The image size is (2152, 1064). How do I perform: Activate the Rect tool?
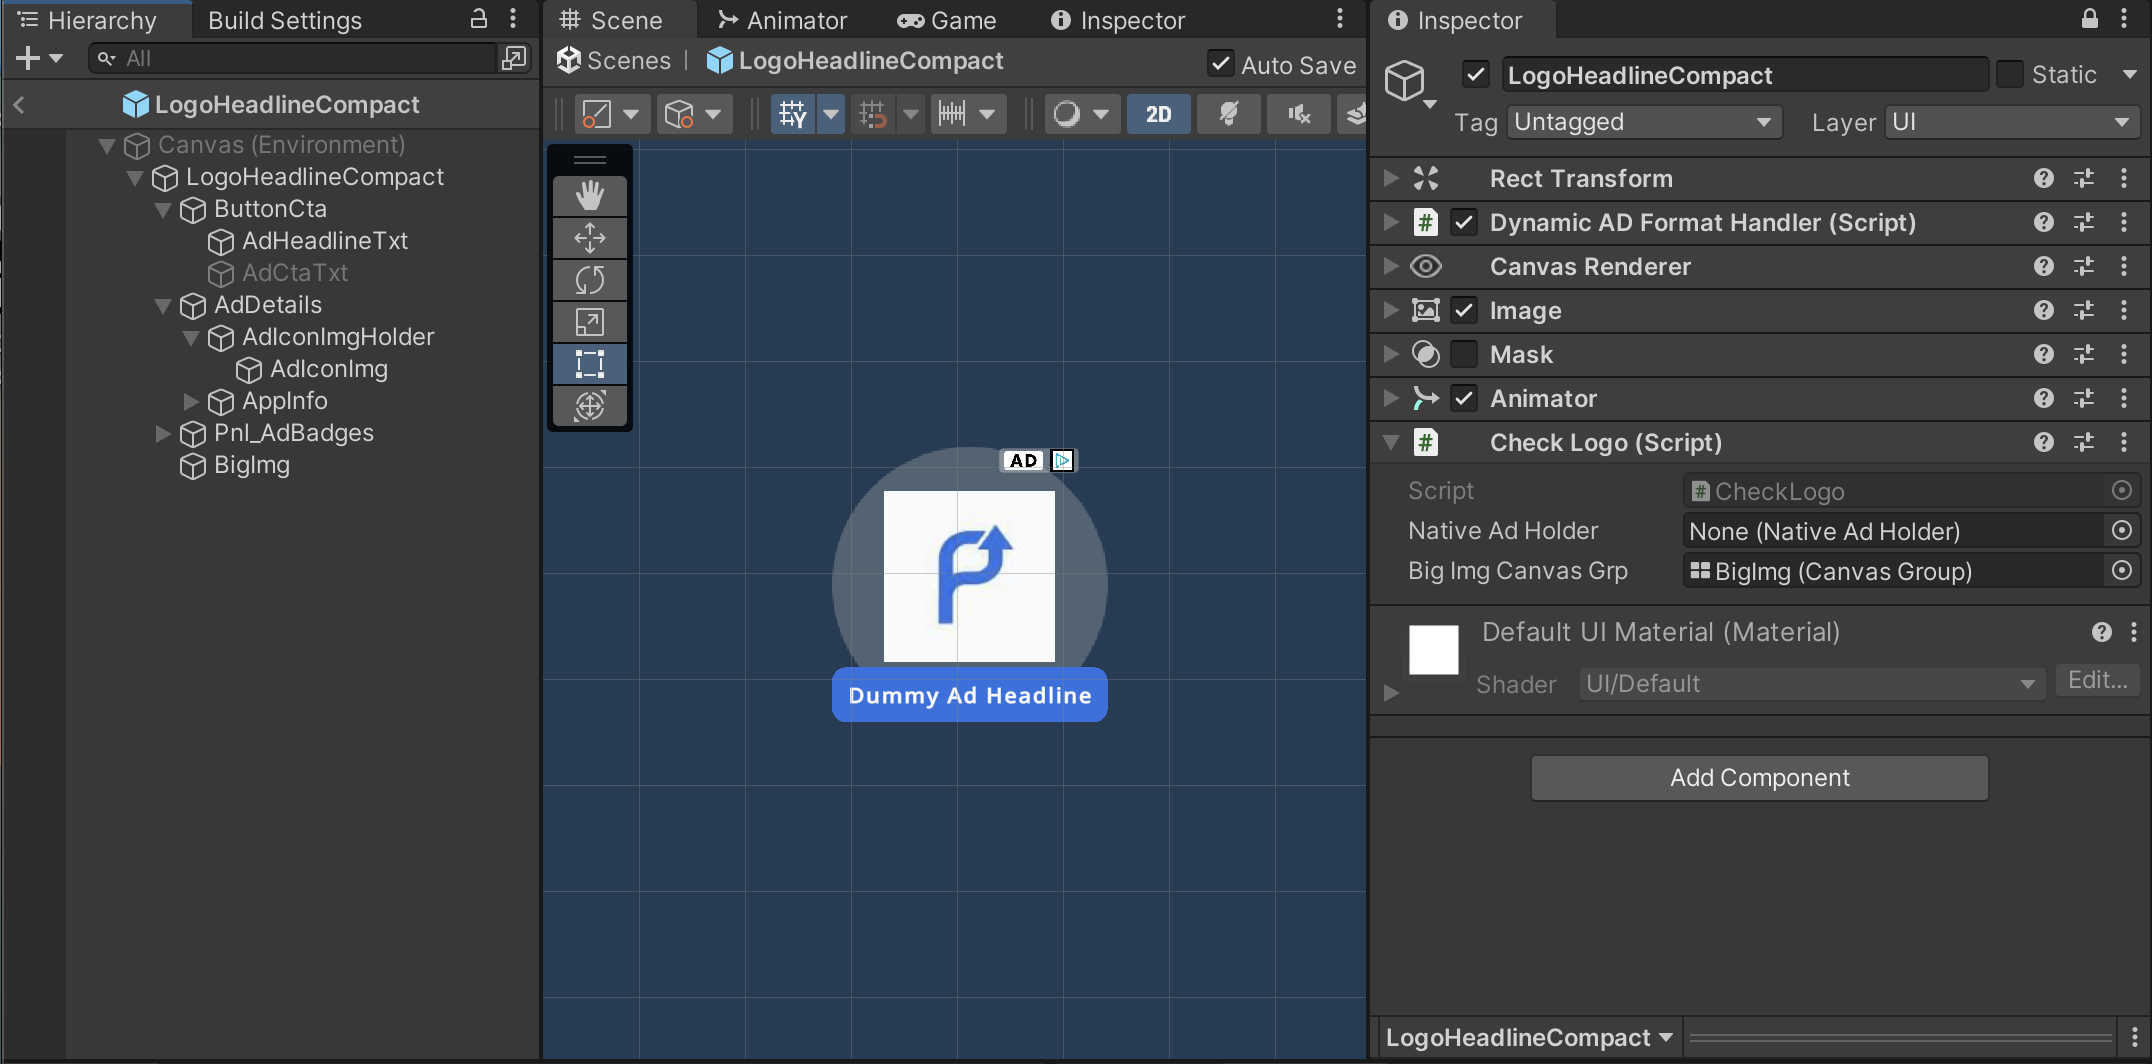[x=590, y=364]
